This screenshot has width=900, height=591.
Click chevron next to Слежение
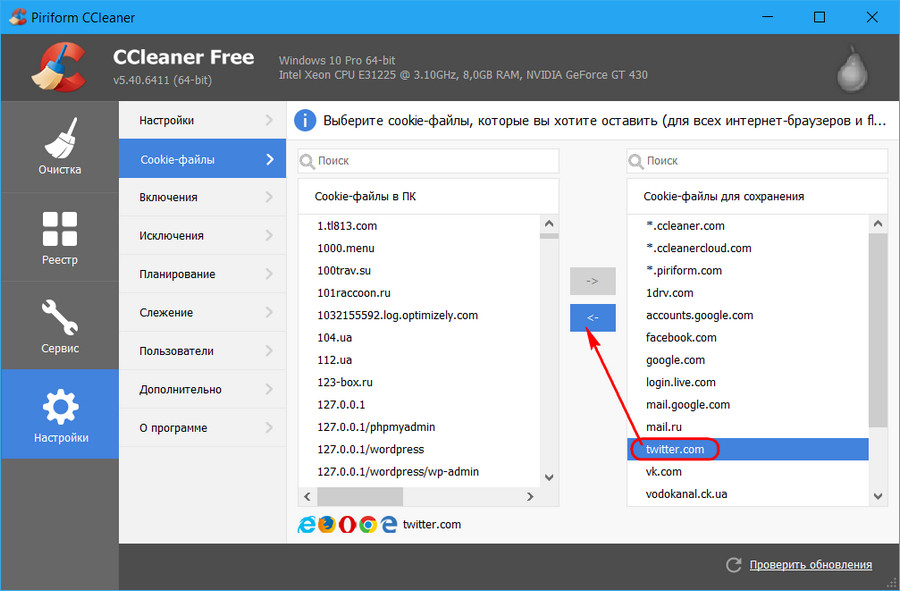pos(269,312)
